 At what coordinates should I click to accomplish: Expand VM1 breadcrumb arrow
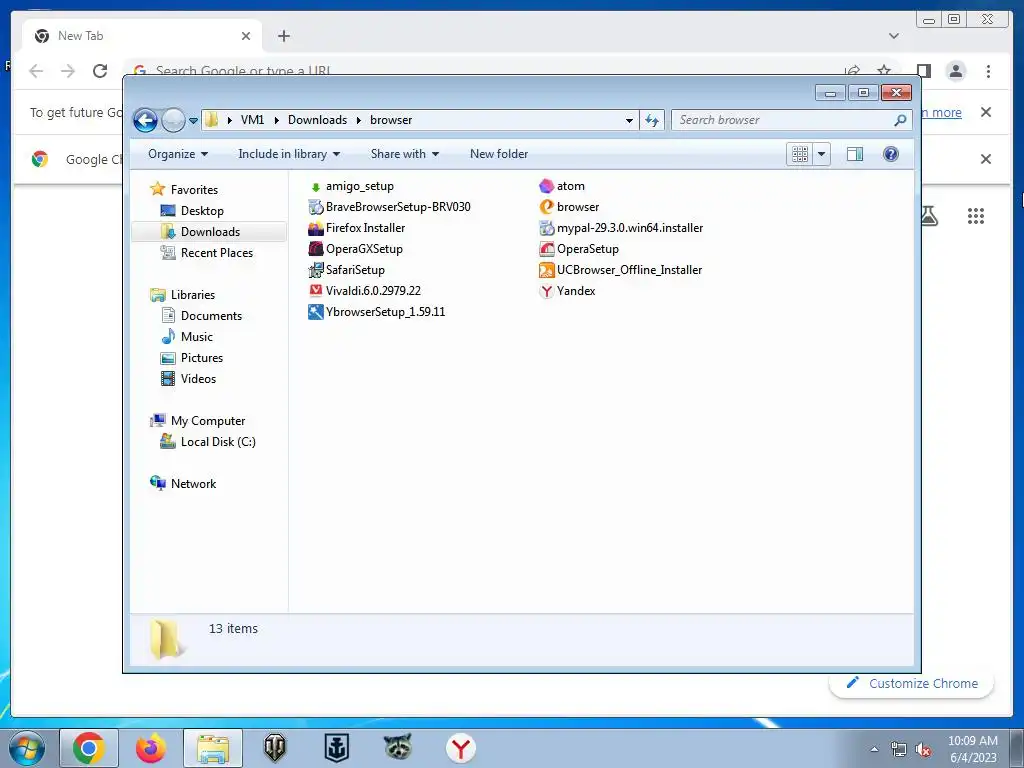coord(276,120)
